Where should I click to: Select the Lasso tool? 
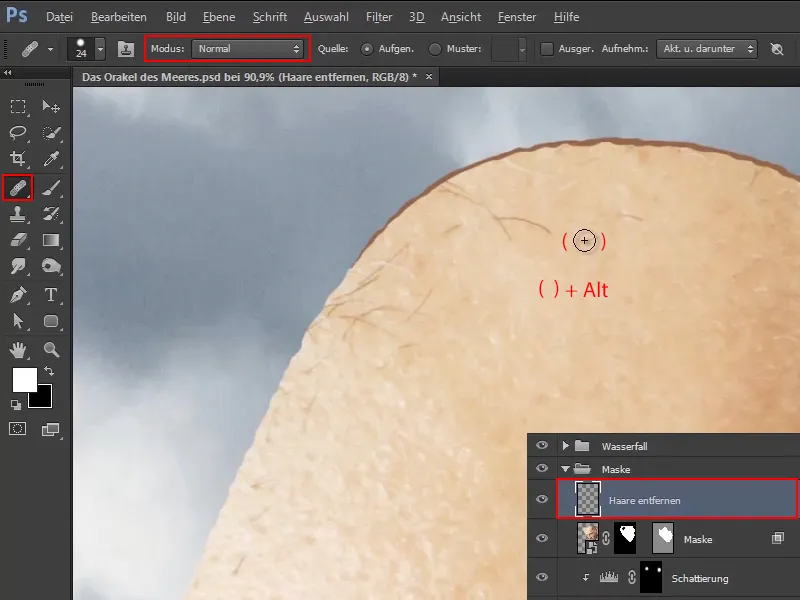point(18,133)
